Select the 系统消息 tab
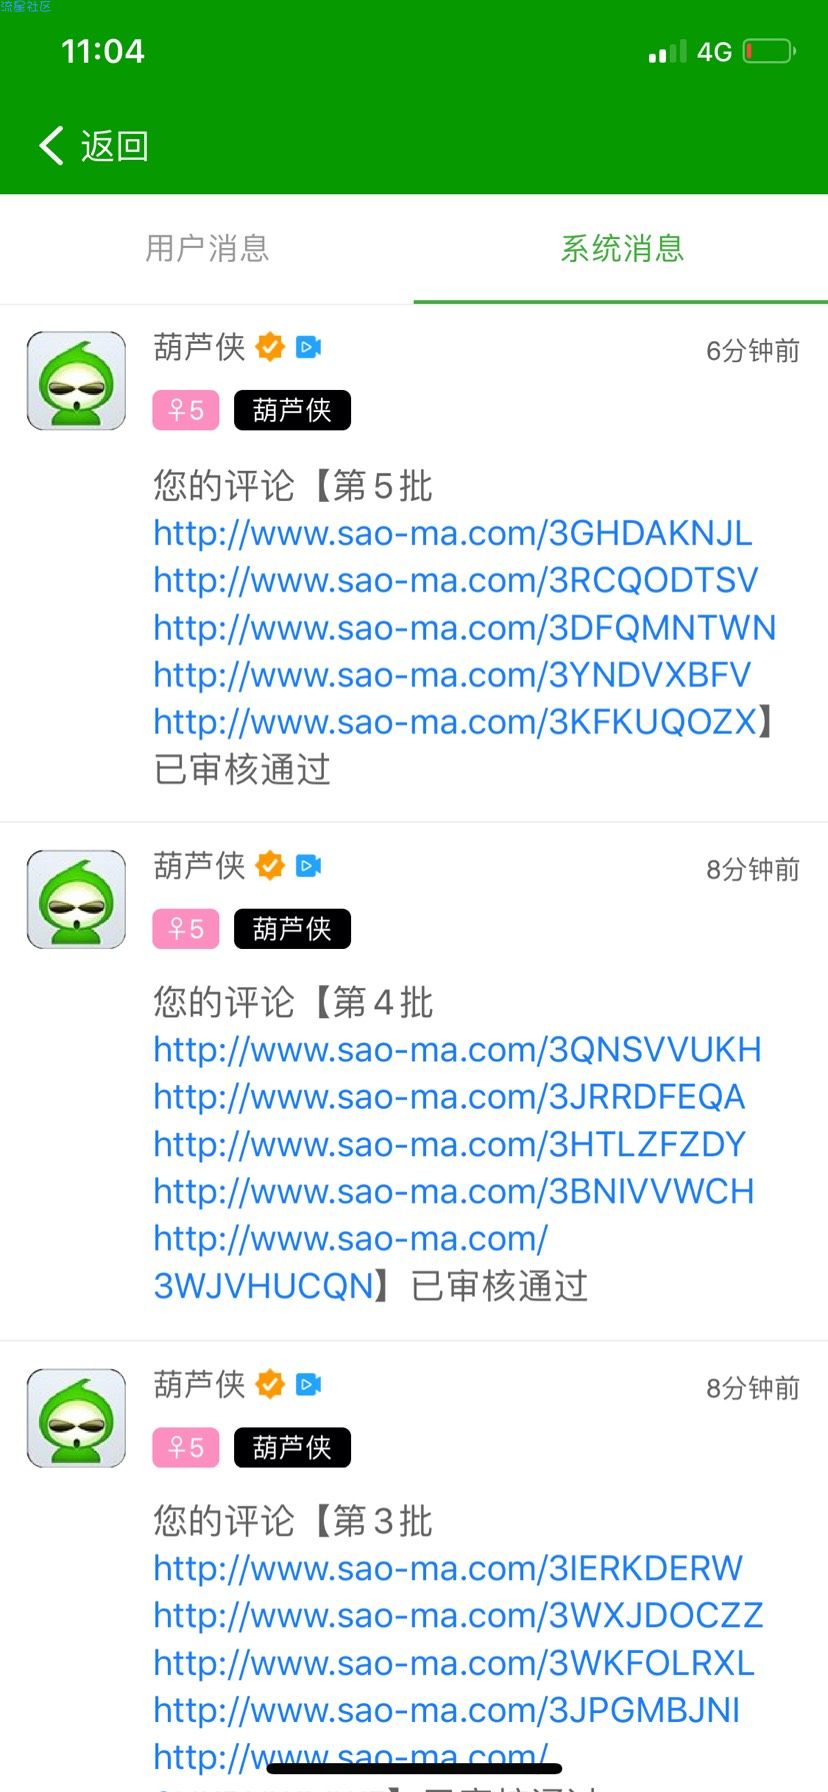 tap(622, 248)
